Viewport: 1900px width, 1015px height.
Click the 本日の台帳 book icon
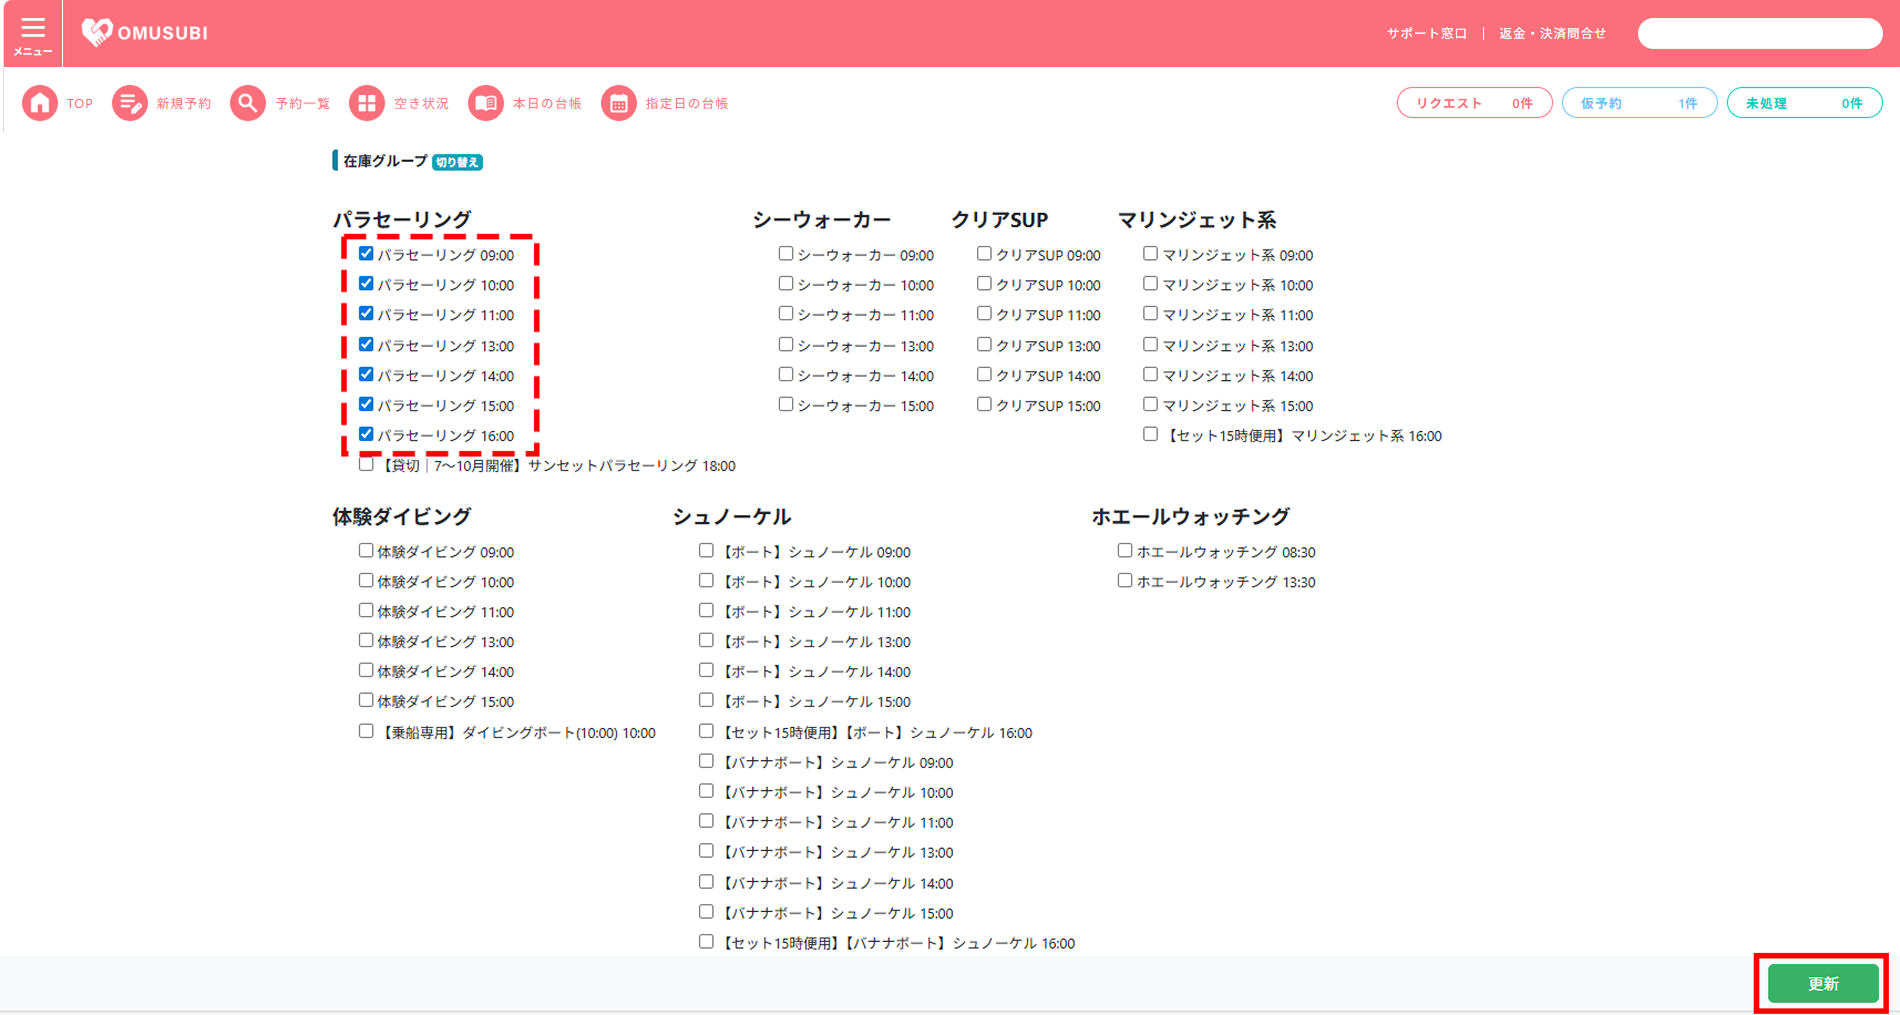[x=486, y=103]
